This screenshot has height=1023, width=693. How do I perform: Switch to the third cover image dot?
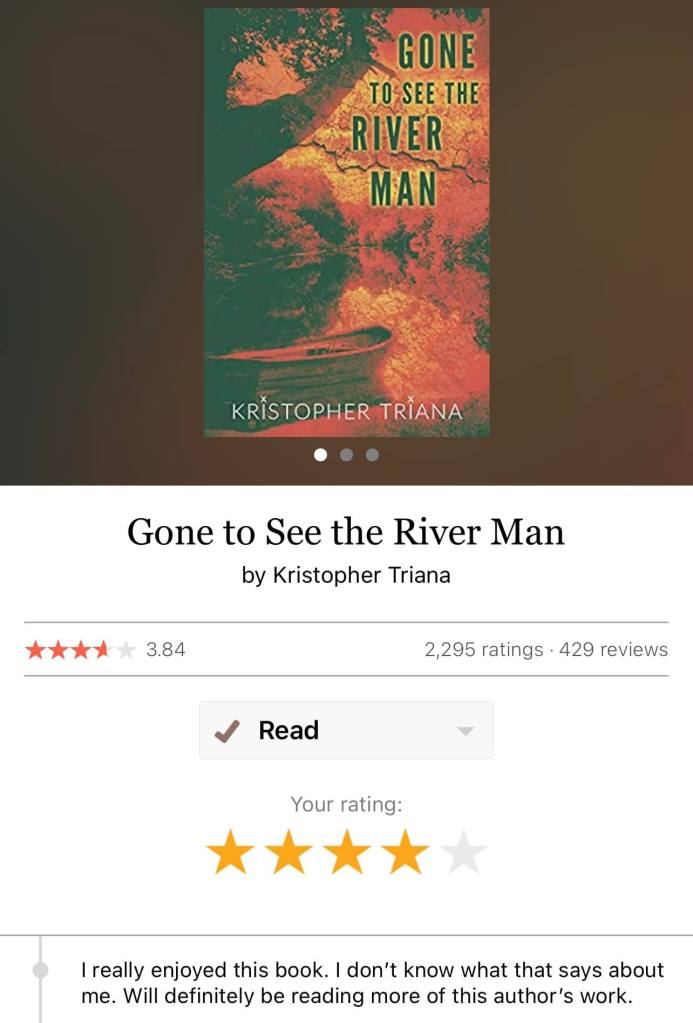pos(372,455)
